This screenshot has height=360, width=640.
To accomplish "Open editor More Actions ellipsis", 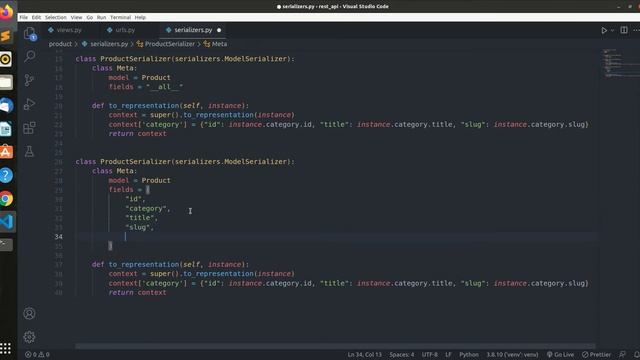I will click(x=636, y=30).
